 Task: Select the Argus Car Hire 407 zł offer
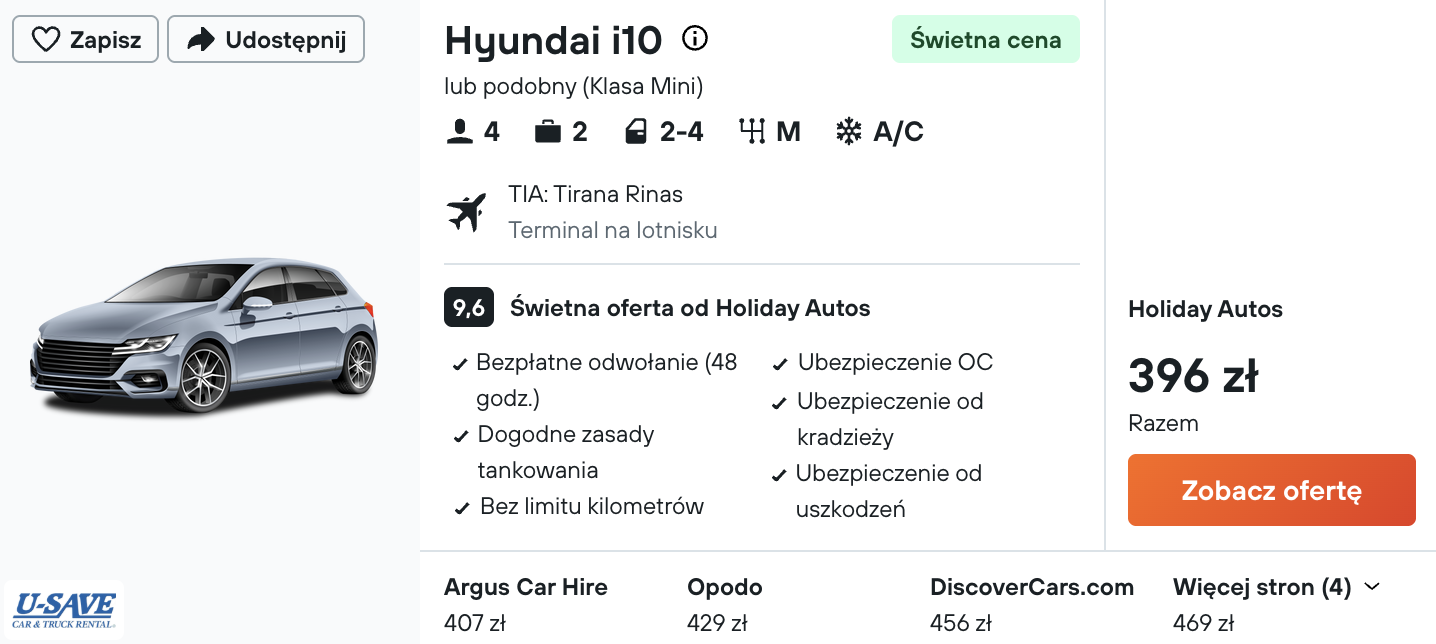526,605
